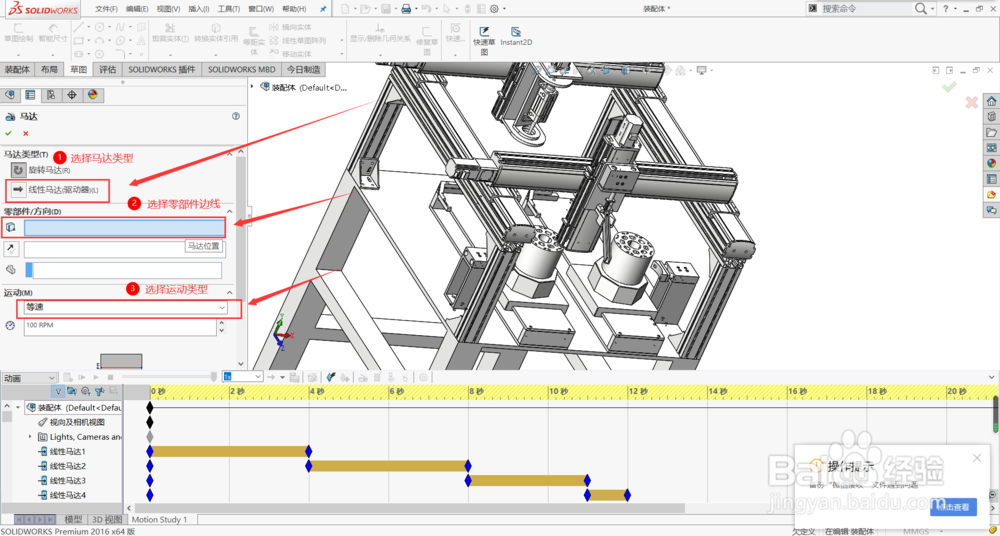Switch to the 今日制造 tab
The image size is (1000, 536).
pos(302,70)
